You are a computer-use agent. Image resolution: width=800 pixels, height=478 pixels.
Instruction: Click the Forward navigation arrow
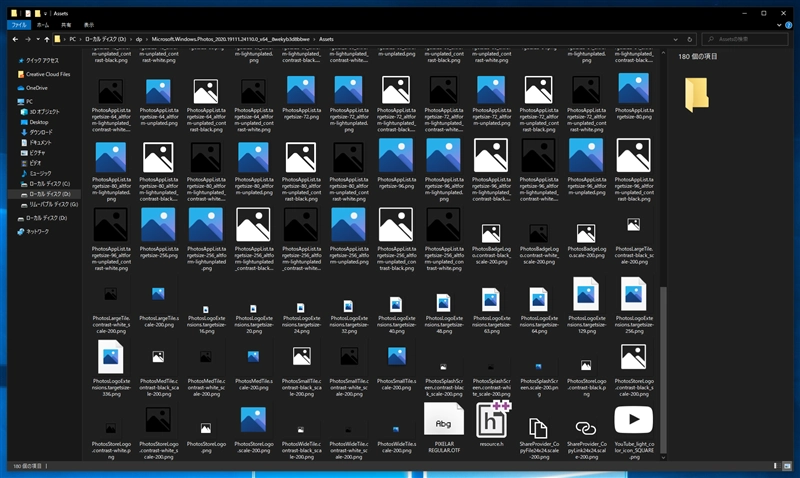(x=28, y=39)
